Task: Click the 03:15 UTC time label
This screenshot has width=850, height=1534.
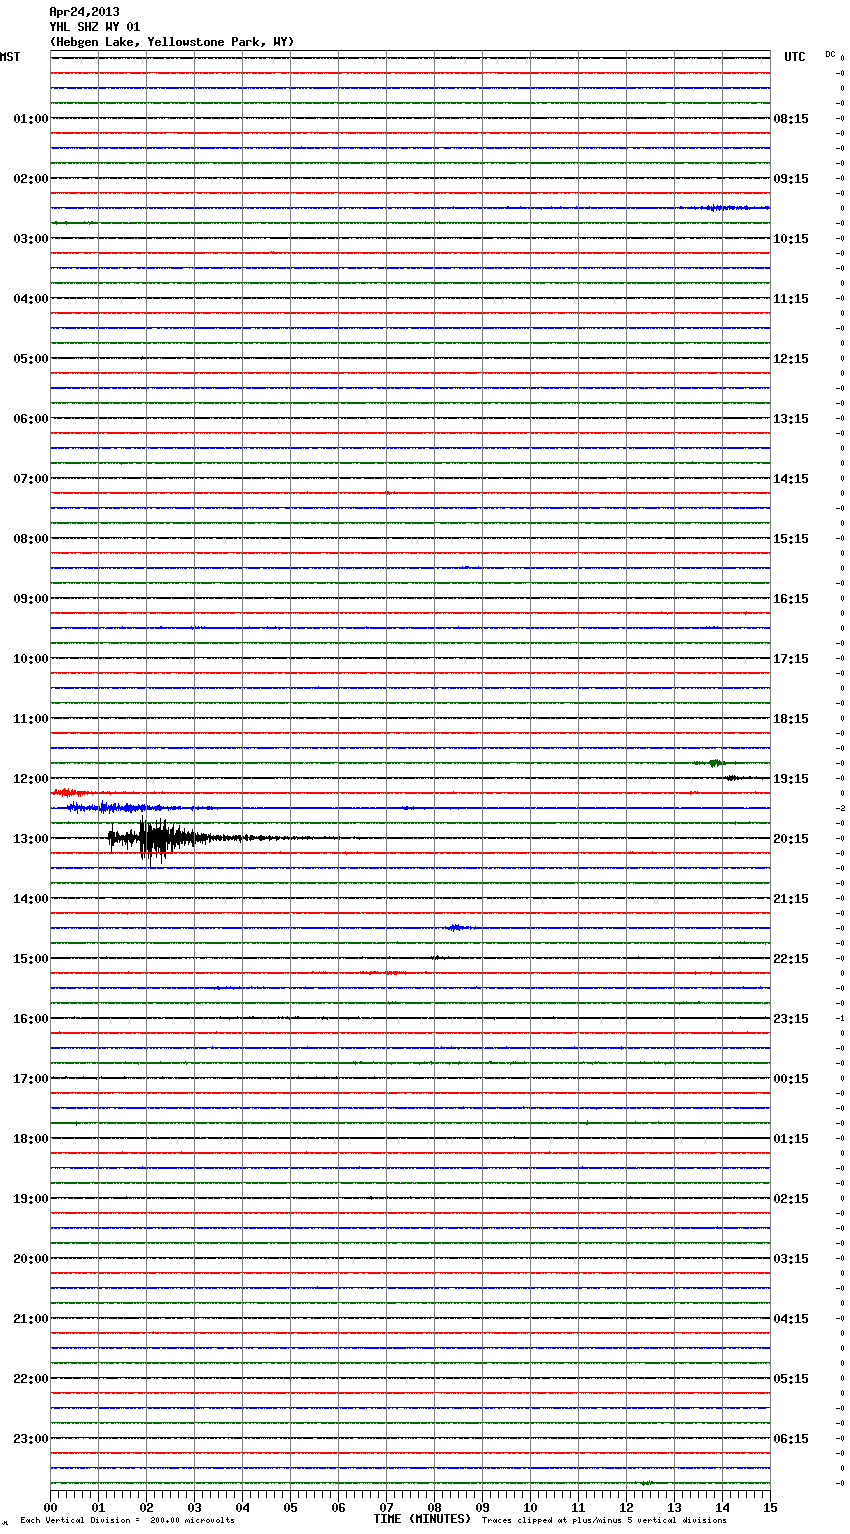Action: coord(791,1259)
